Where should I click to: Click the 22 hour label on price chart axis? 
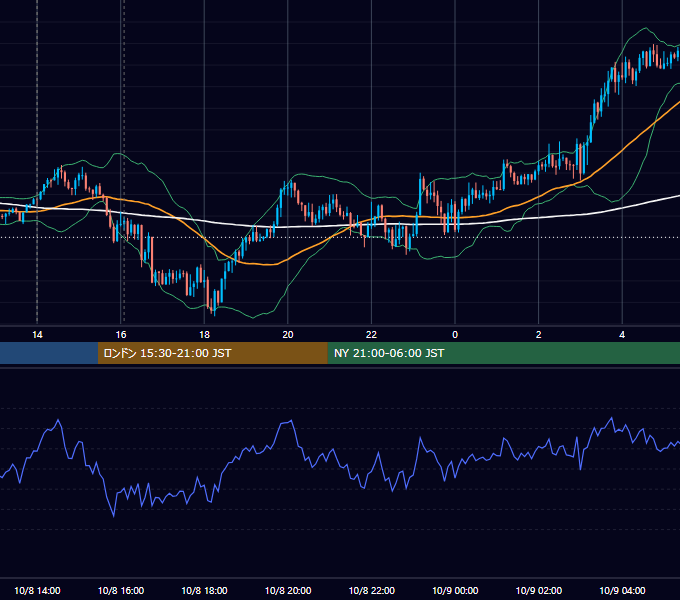[371, 335]
